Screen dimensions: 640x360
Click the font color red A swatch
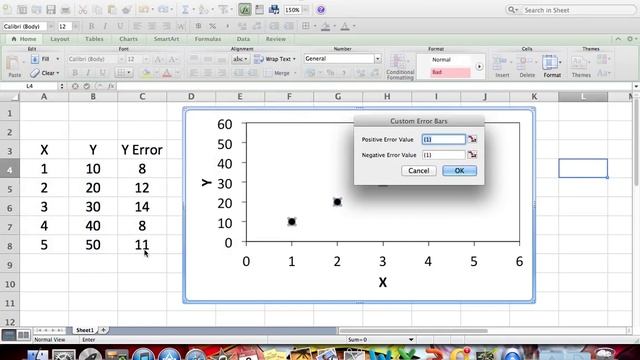pyautogui.click(x=167, y=73)
